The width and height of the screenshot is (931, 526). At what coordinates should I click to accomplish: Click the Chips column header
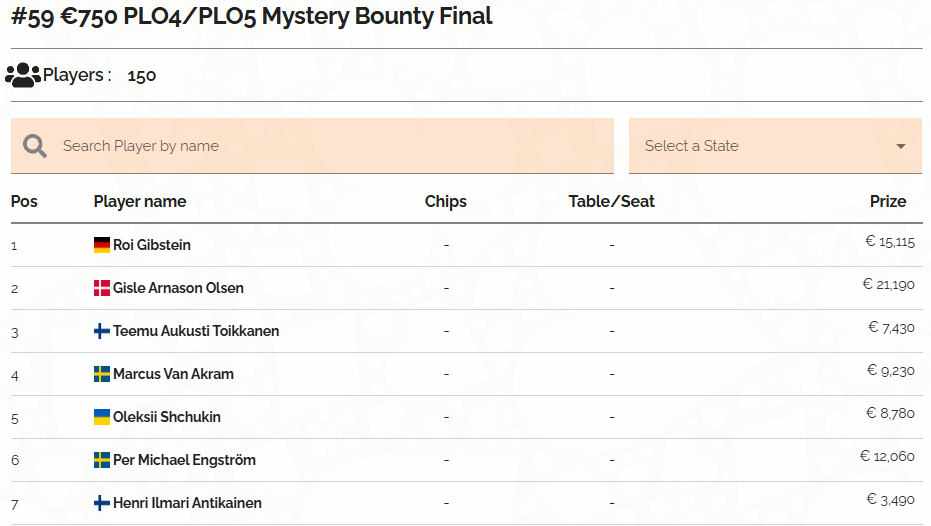[x=446, y=202]
